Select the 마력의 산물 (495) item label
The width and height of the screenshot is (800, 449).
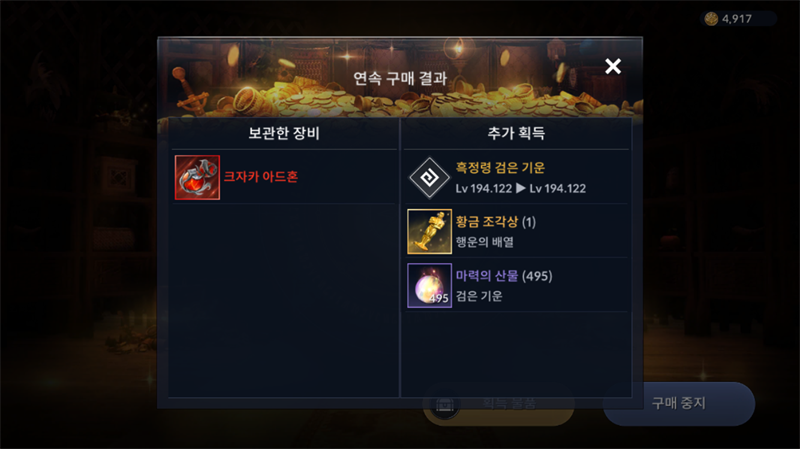(504, 276)
